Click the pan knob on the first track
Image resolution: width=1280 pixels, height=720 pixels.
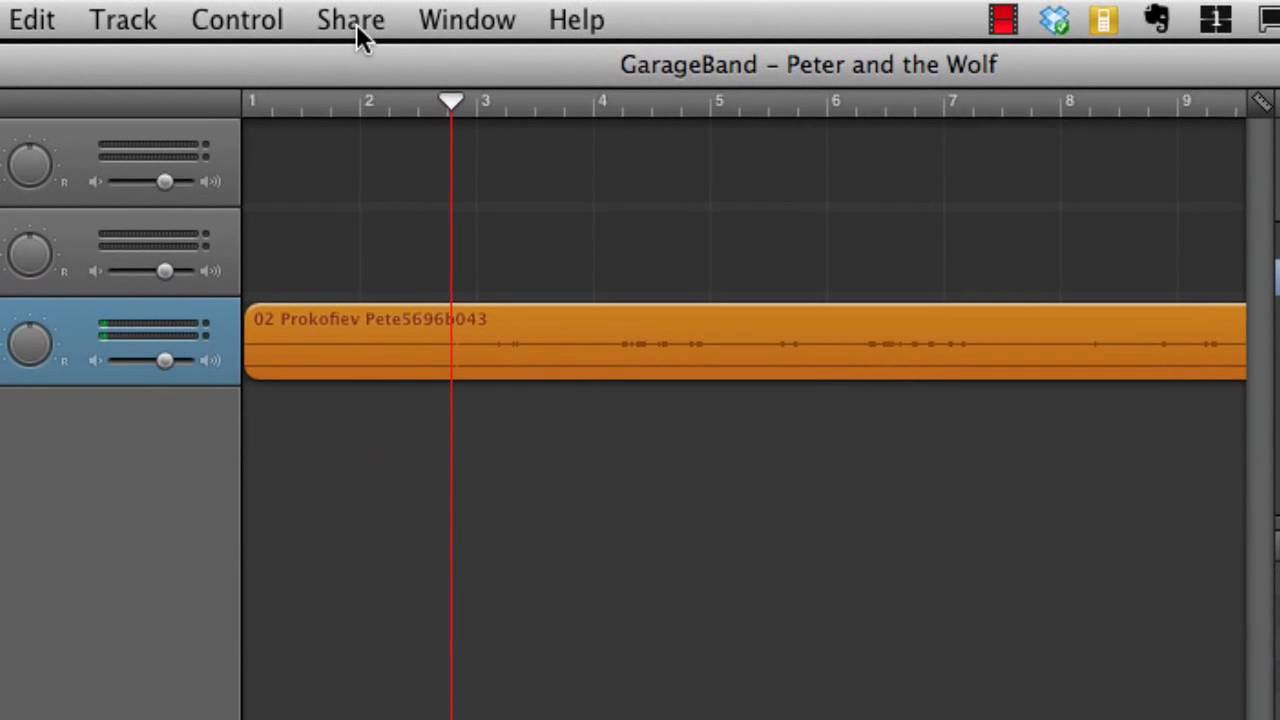point(30,165)
